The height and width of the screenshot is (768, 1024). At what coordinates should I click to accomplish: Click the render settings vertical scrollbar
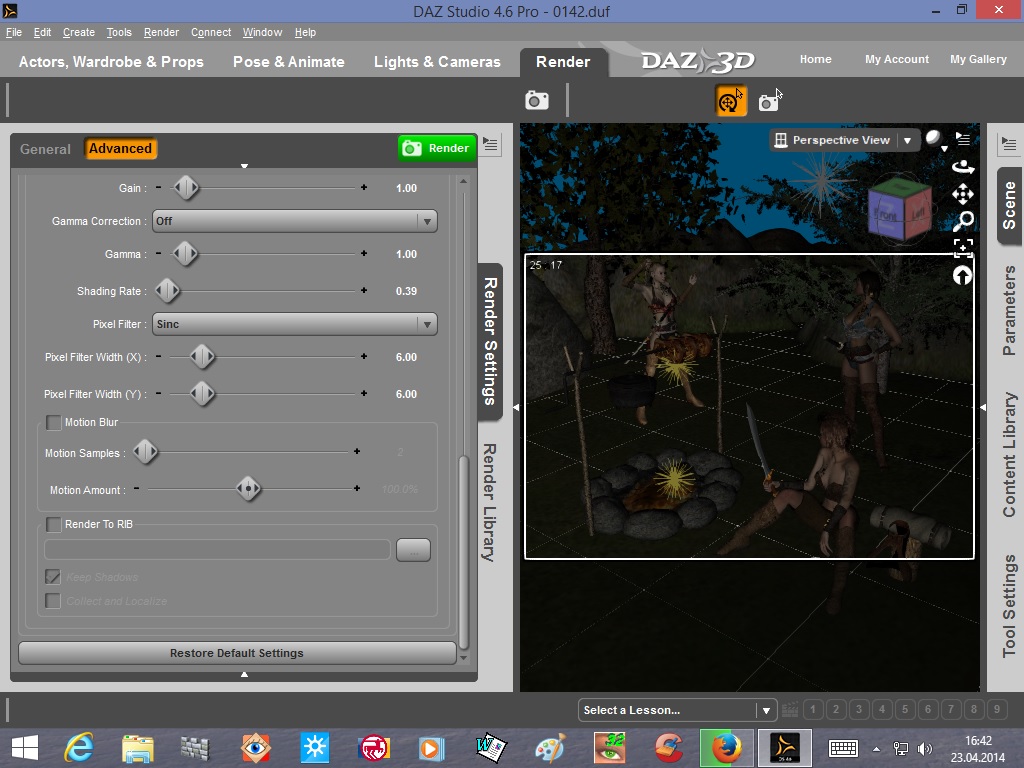point(464,552)
